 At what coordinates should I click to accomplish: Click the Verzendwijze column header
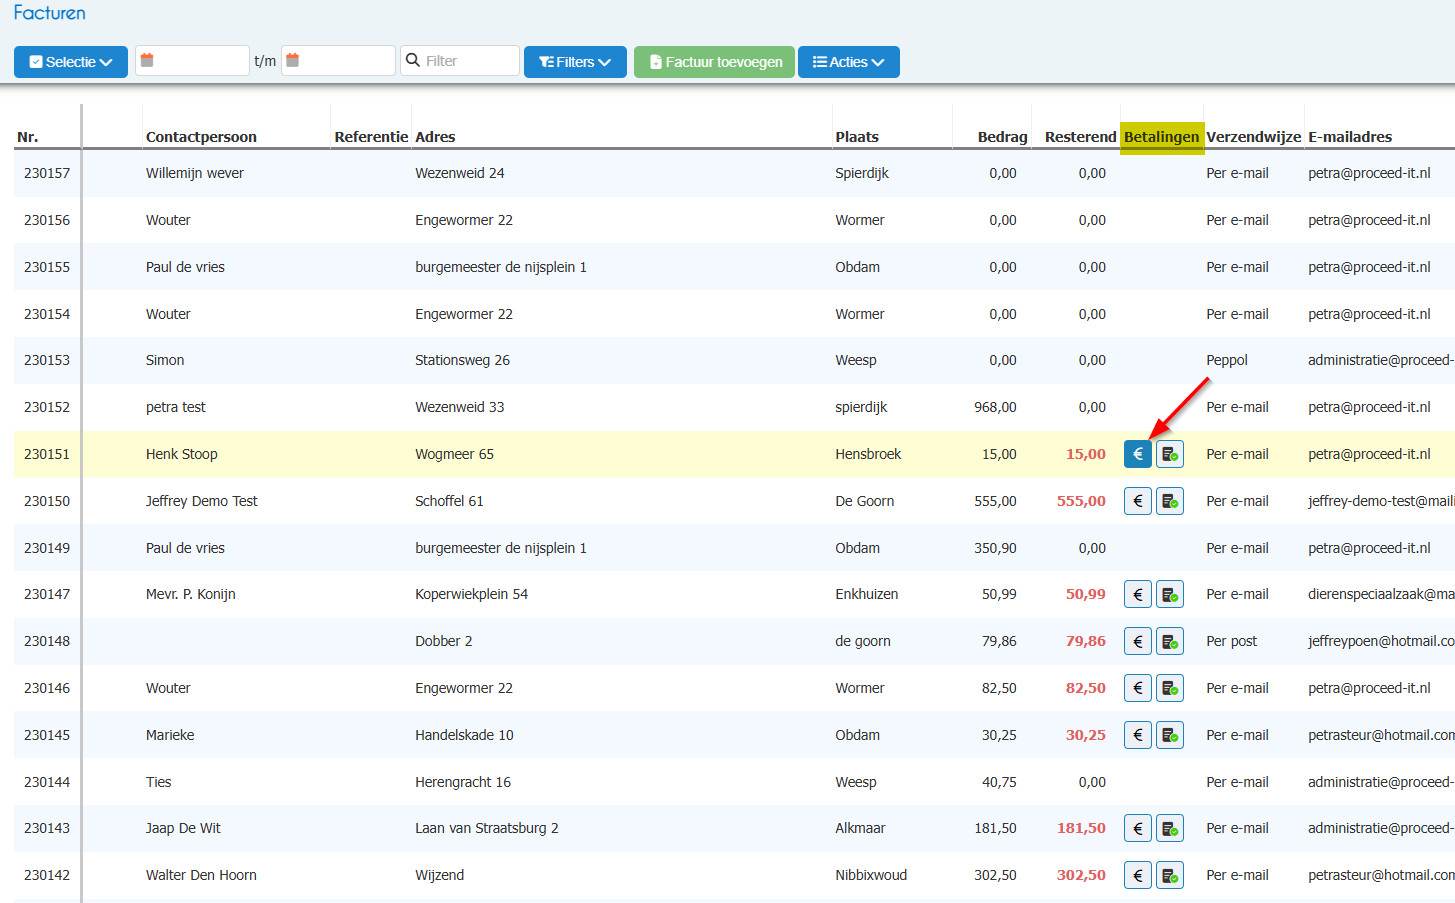[x=1254, y=137]
